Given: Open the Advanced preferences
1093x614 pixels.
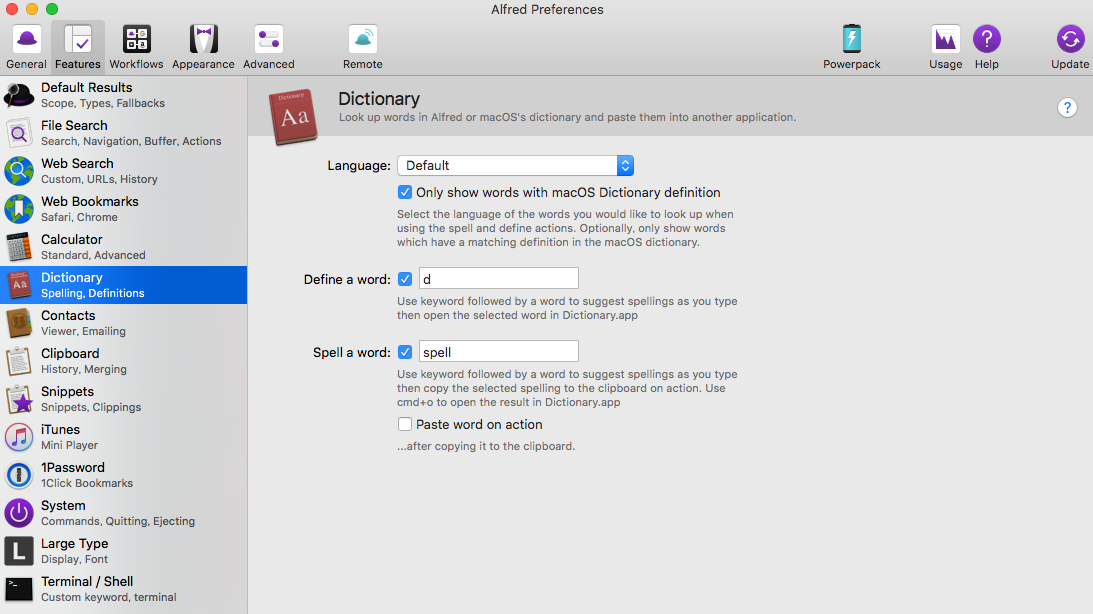Looking at the screenshot, I should coord(269,47).
